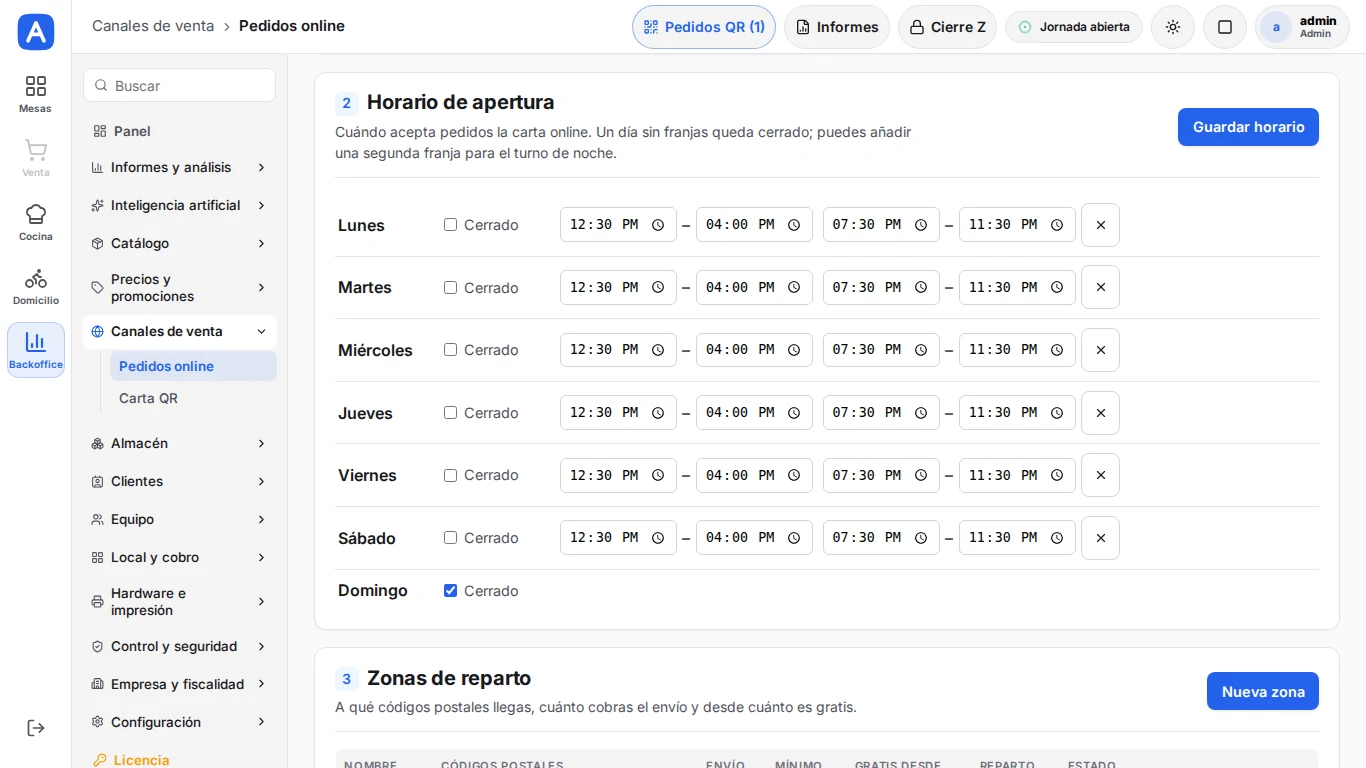Click Guardar horario button
This screenshot has width=1366, height=768.
pos(1248,127)
